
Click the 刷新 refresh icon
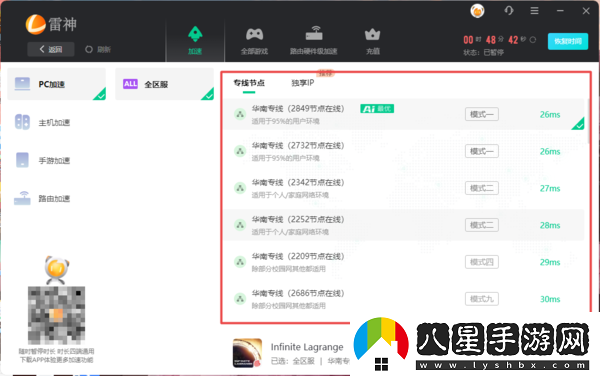pos(89,49)
